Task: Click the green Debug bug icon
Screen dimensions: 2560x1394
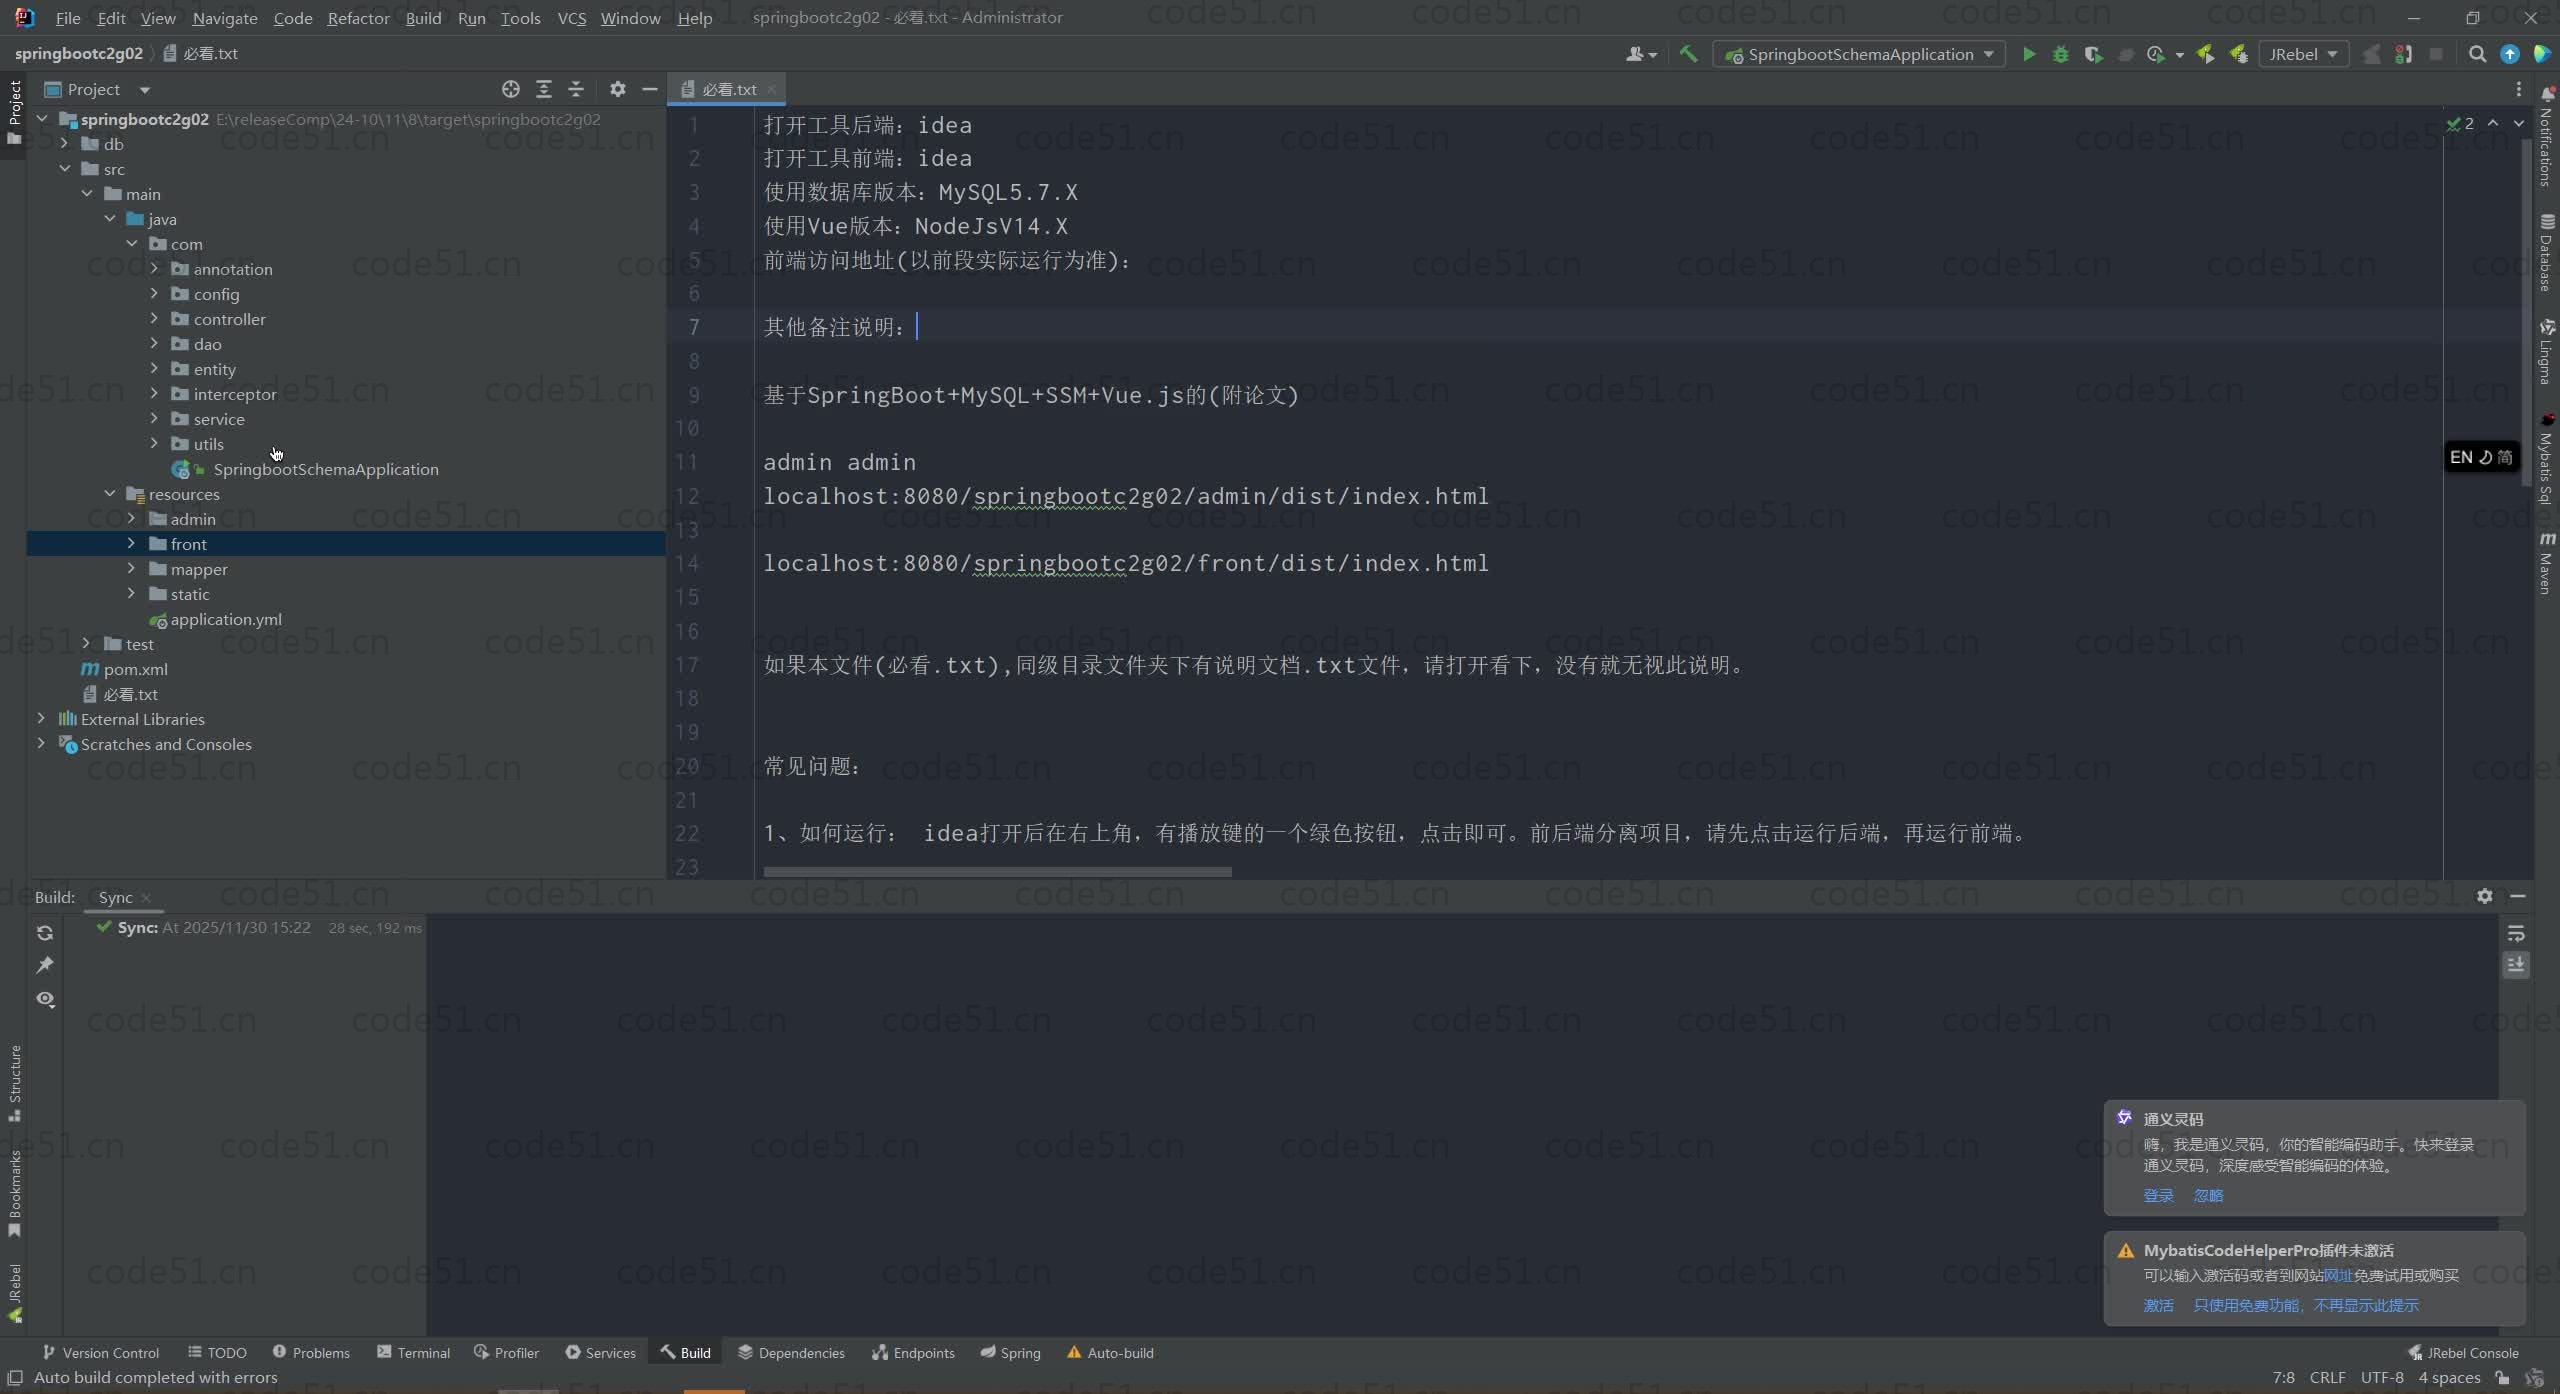Action: pyautogui.click(x=2060, y=54)
